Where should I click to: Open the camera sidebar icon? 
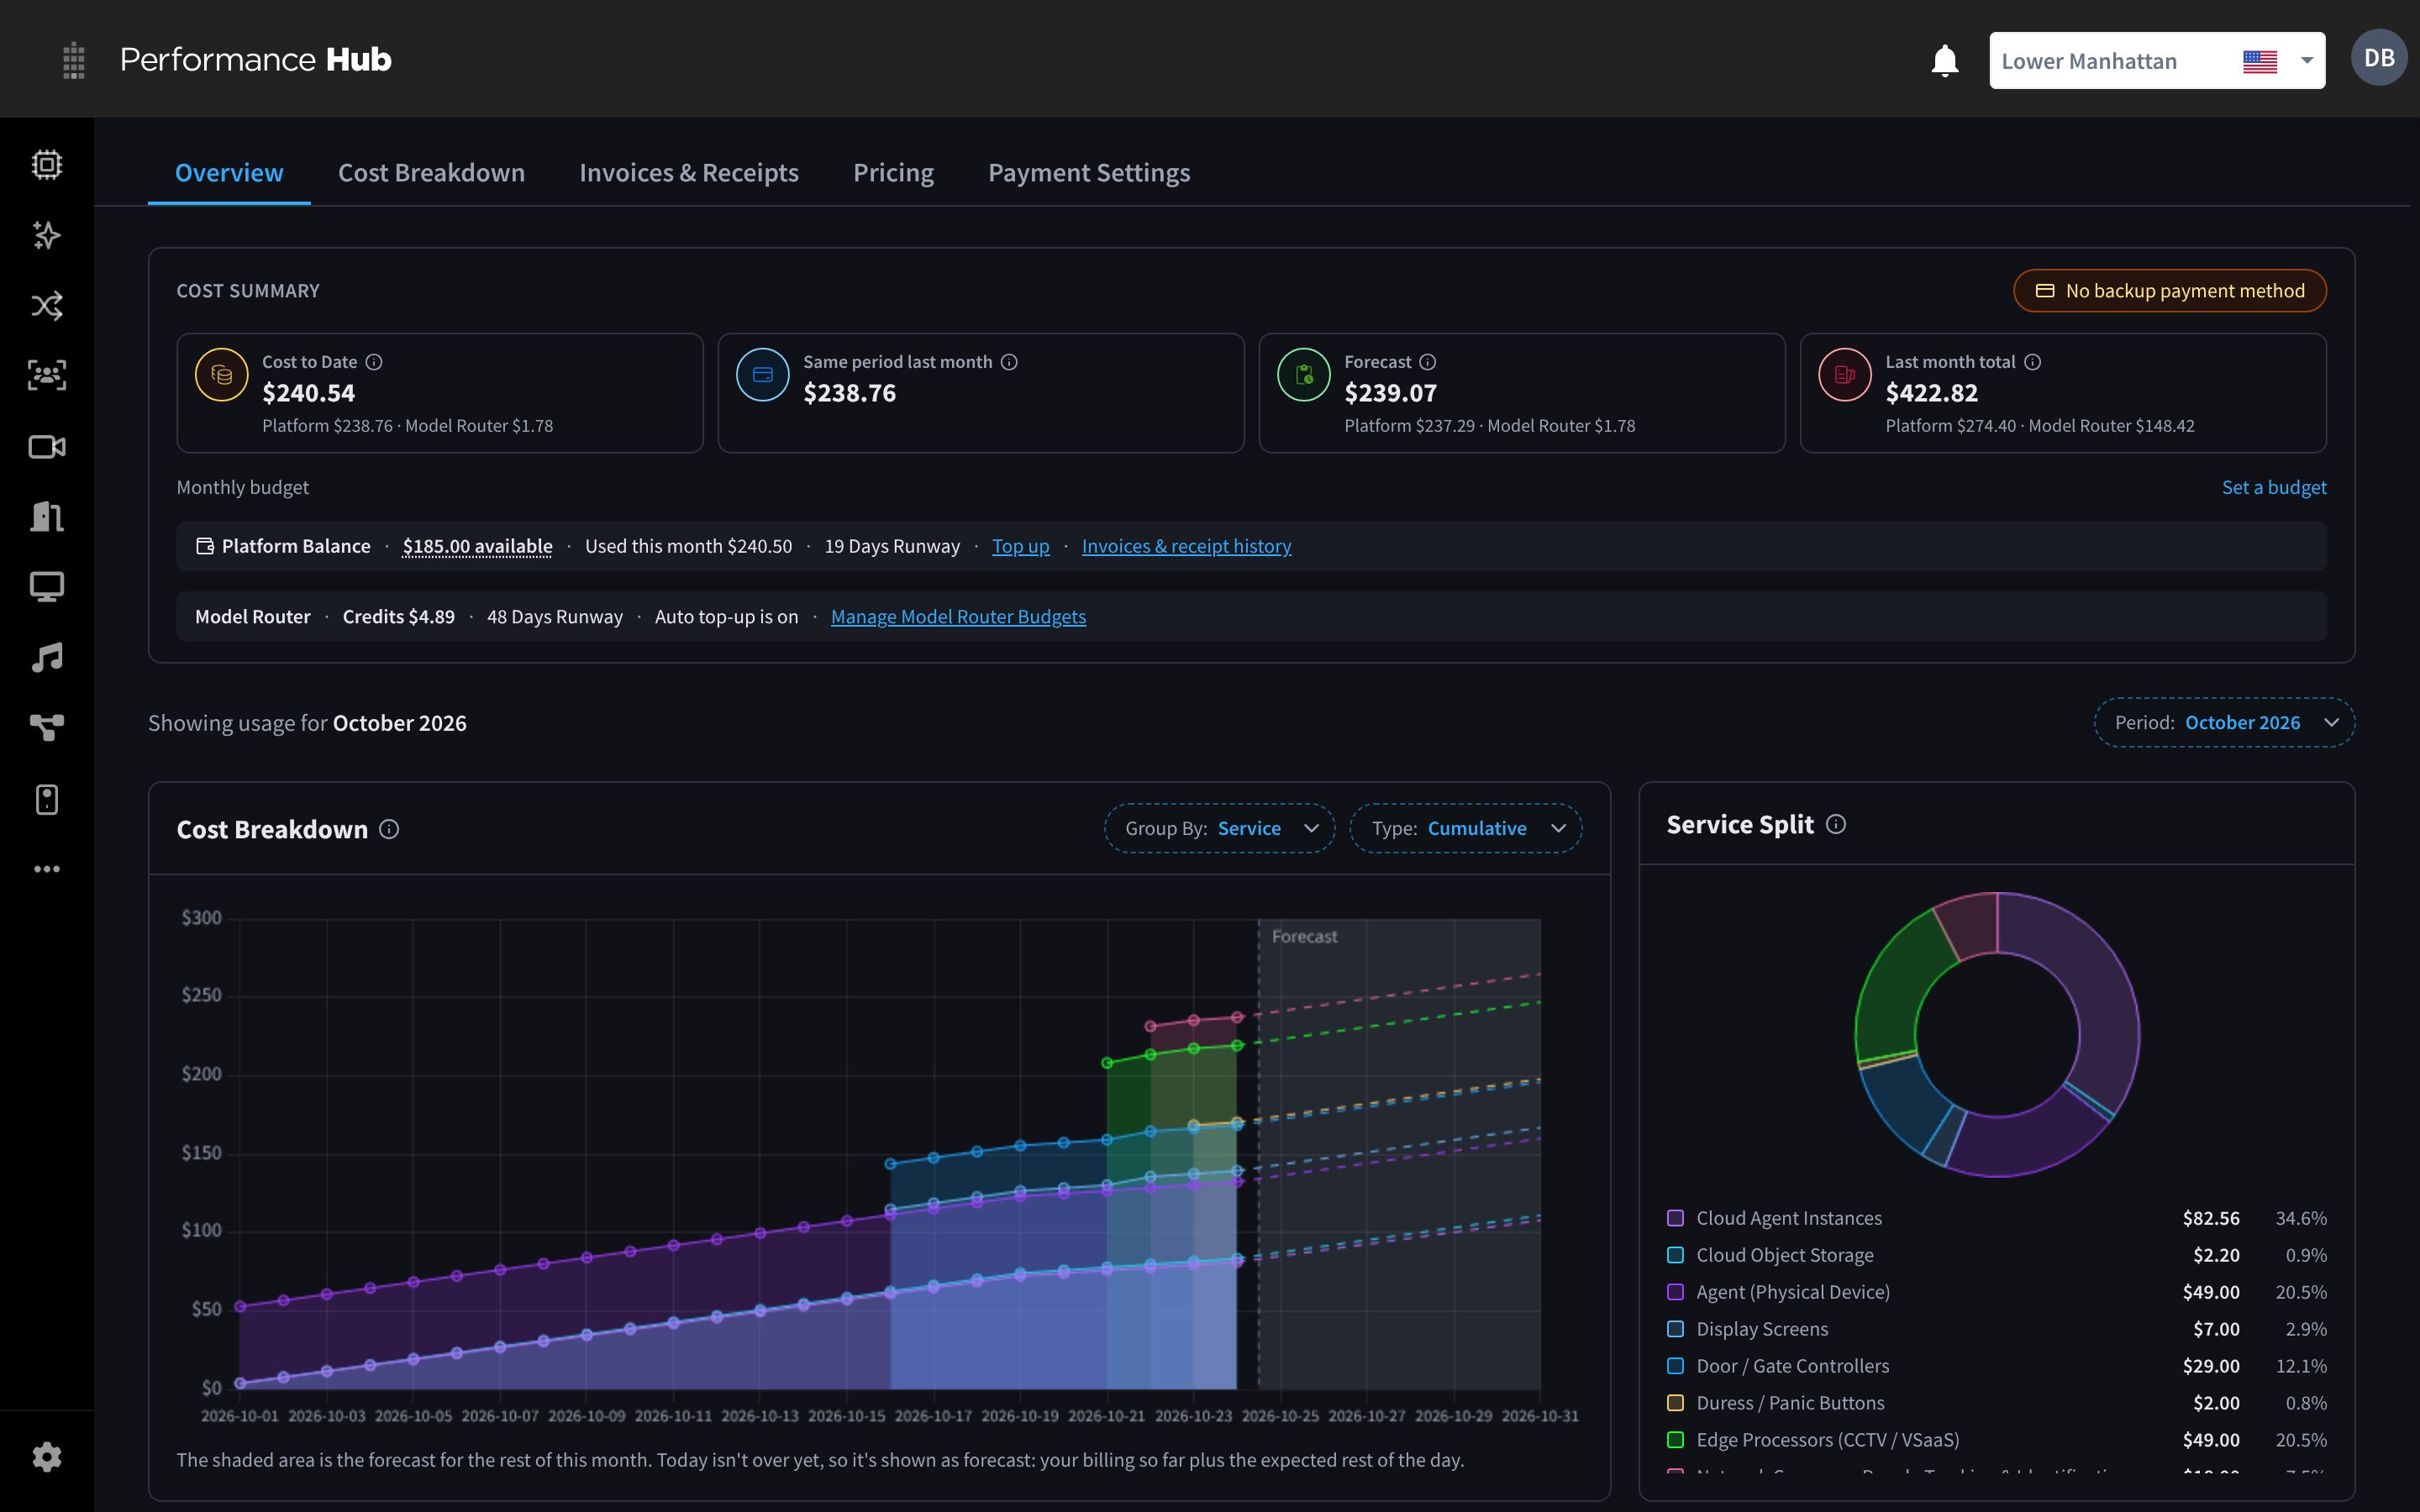(x=47, y=446)
